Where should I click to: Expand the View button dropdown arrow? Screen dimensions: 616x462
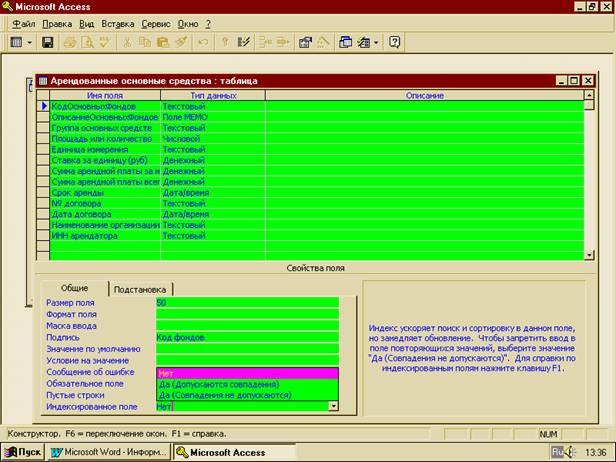coord(30,43)
